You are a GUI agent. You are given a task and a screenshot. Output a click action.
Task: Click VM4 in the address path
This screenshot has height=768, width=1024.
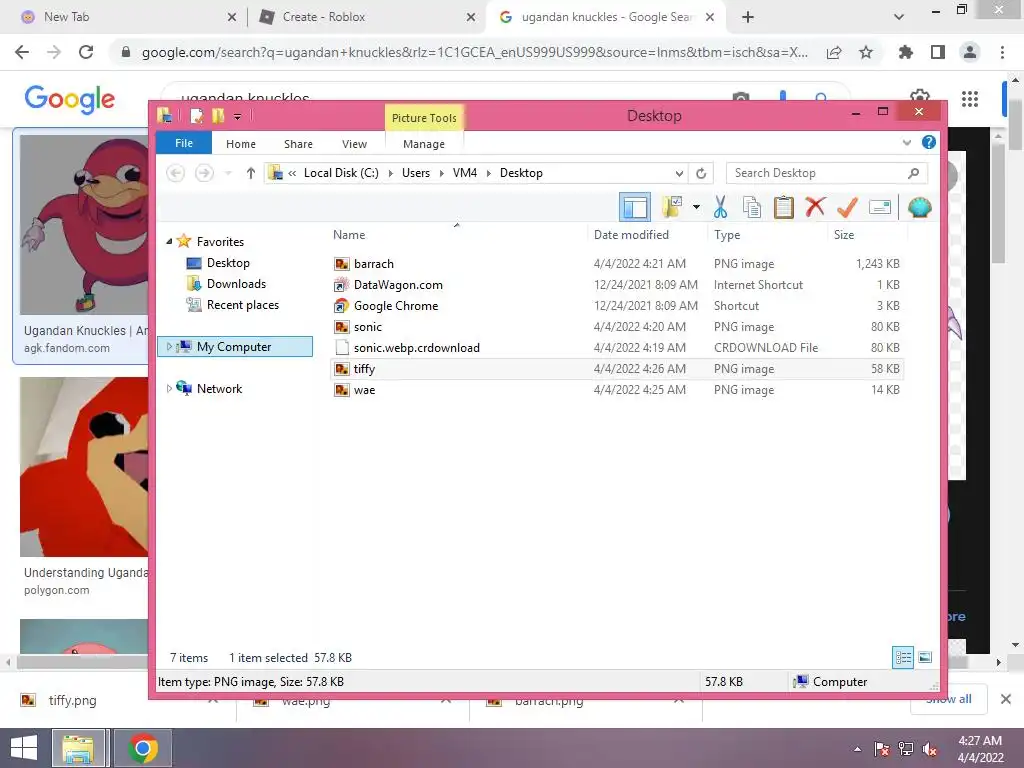464,173
